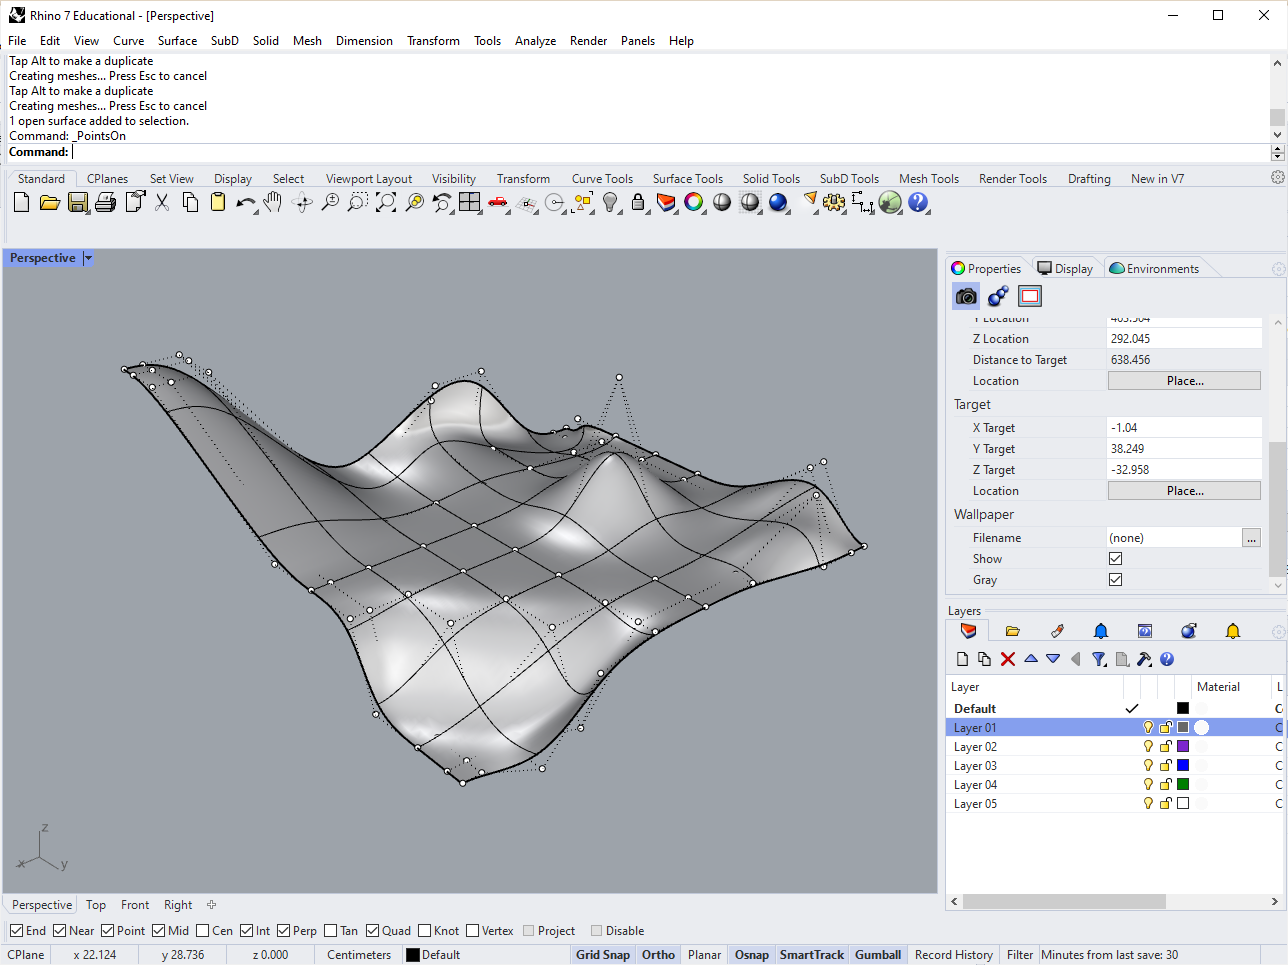Open the Surface menu
The height and width of the screenshot is (965, 1288).
click(x=177, y=41)
